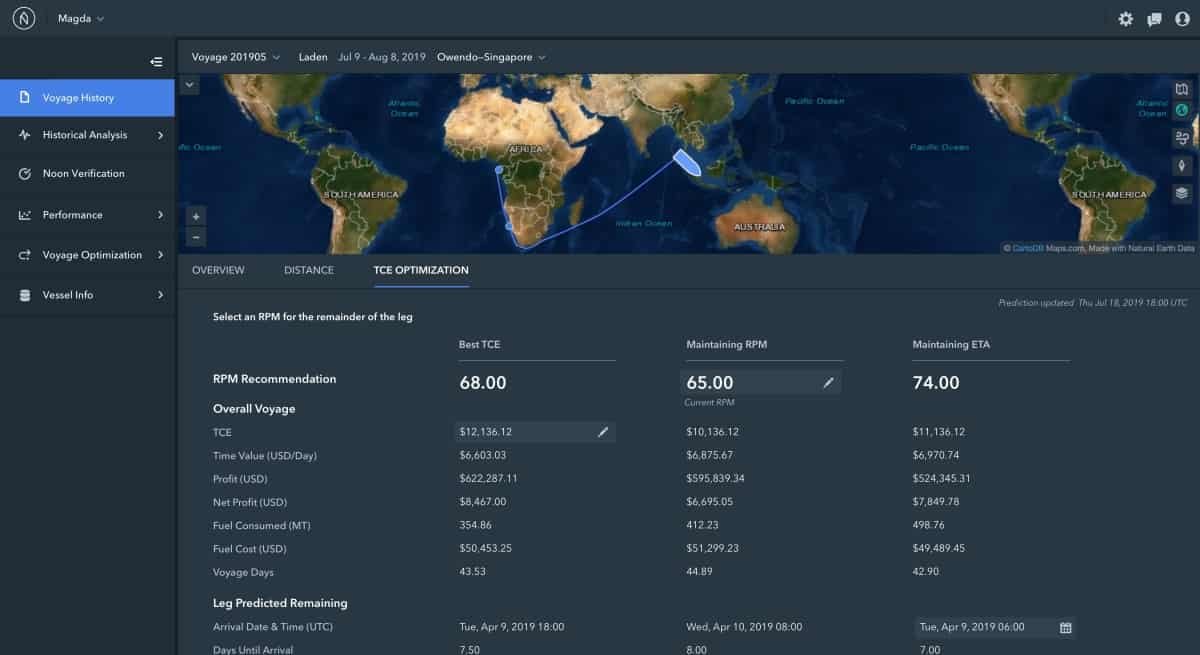Click the Owendo departure point on route
This screenshot has height=655, width=1200.
coord(498,170)
